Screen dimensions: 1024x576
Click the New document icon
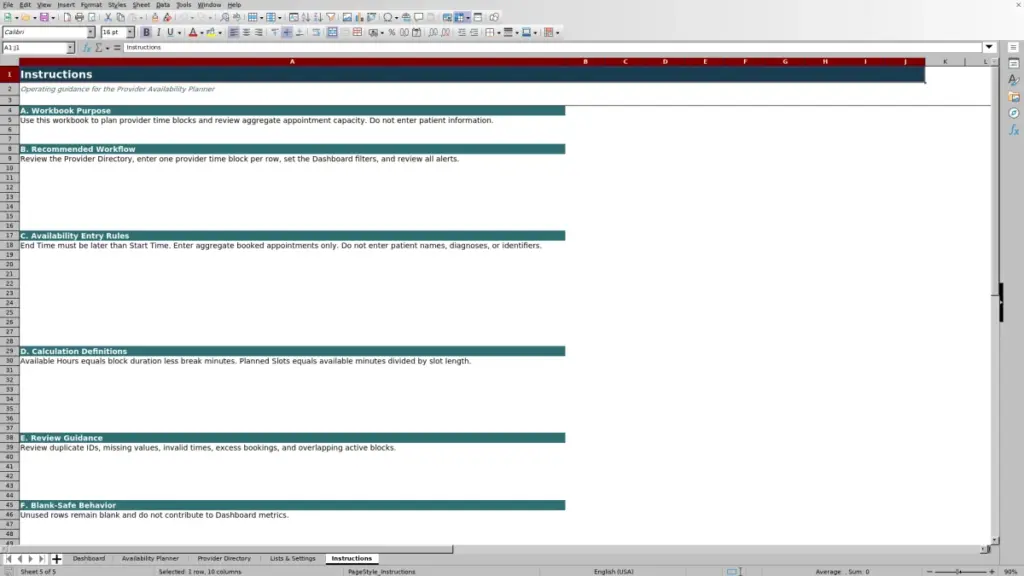coord(8,18)
